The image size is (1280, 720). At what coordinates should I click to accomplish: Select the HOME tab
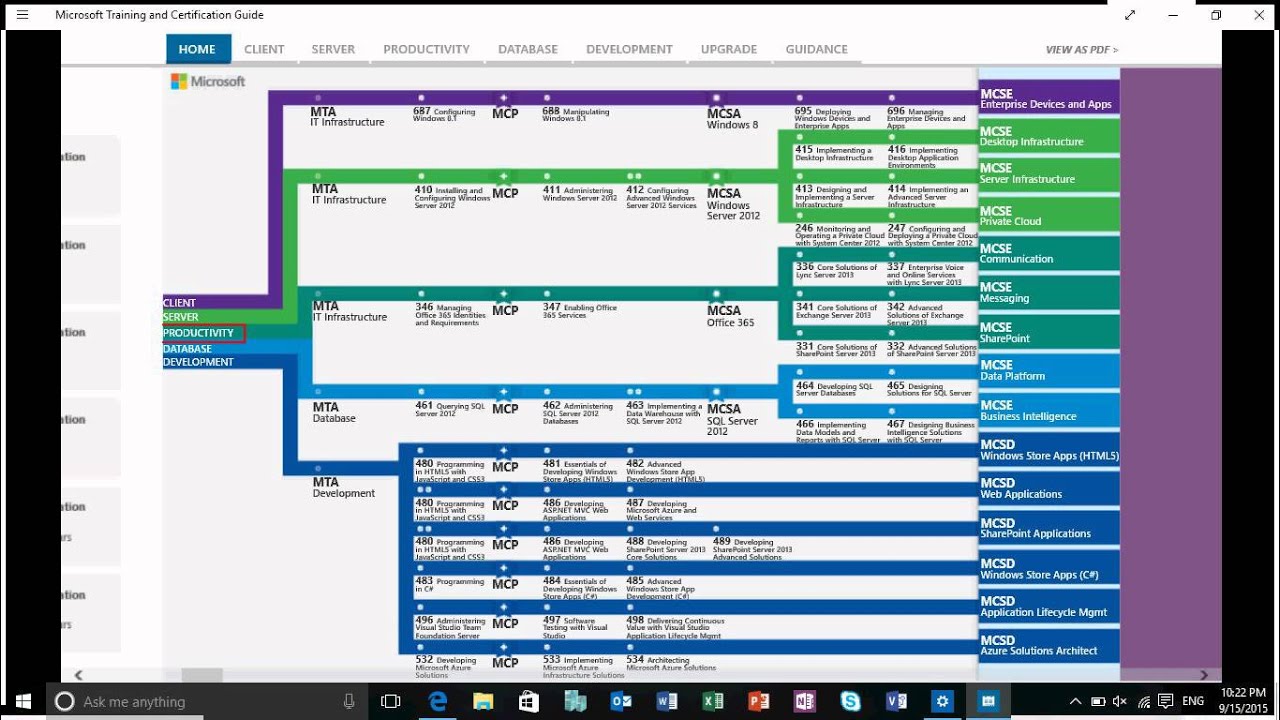click(x=198, y=49)
